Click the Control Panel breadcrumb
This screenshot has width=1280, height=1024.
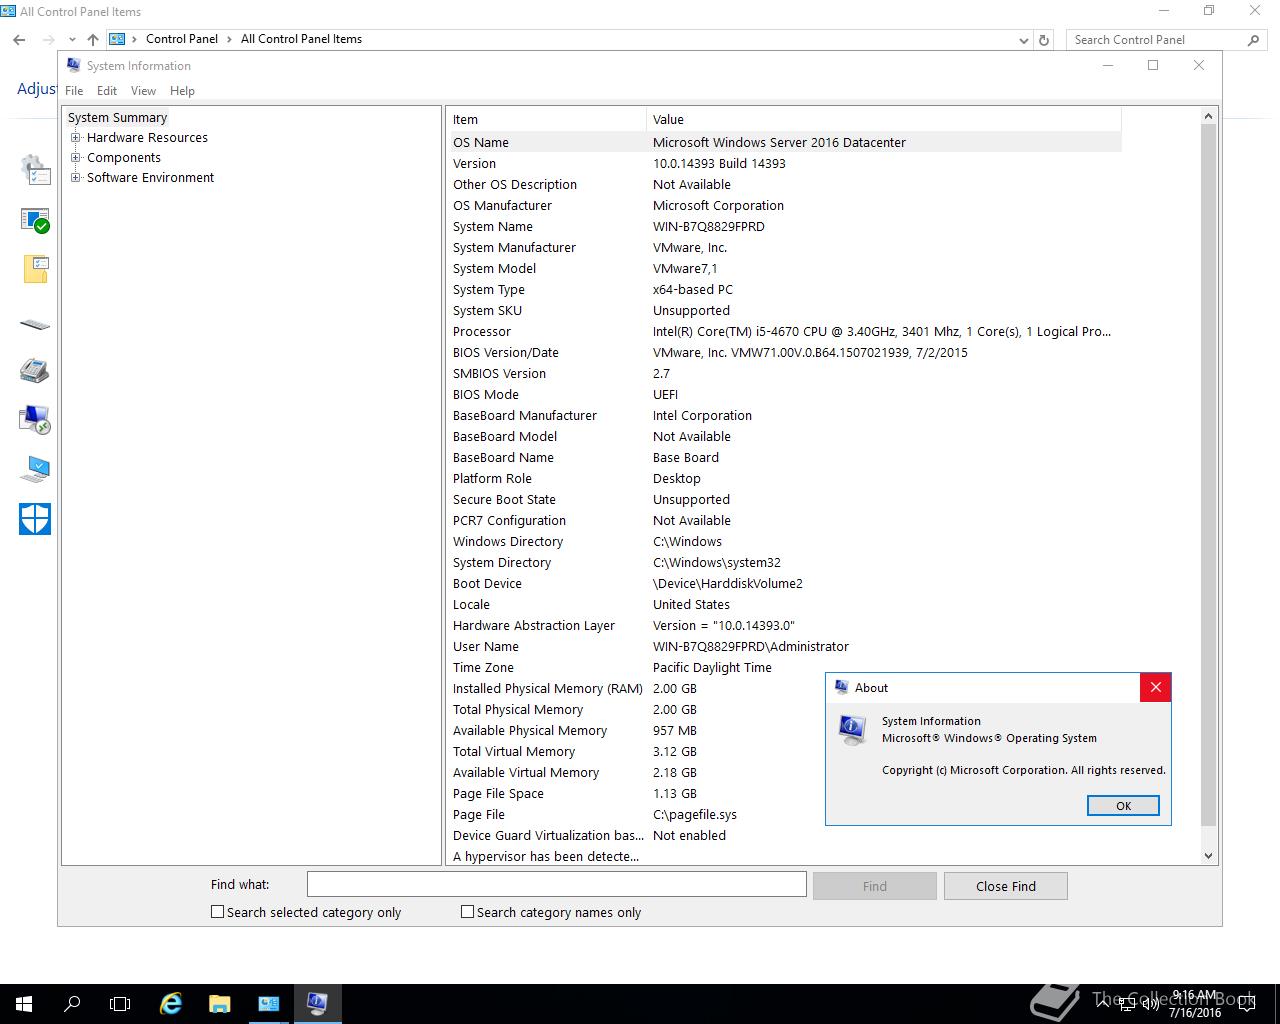point(181,39)
